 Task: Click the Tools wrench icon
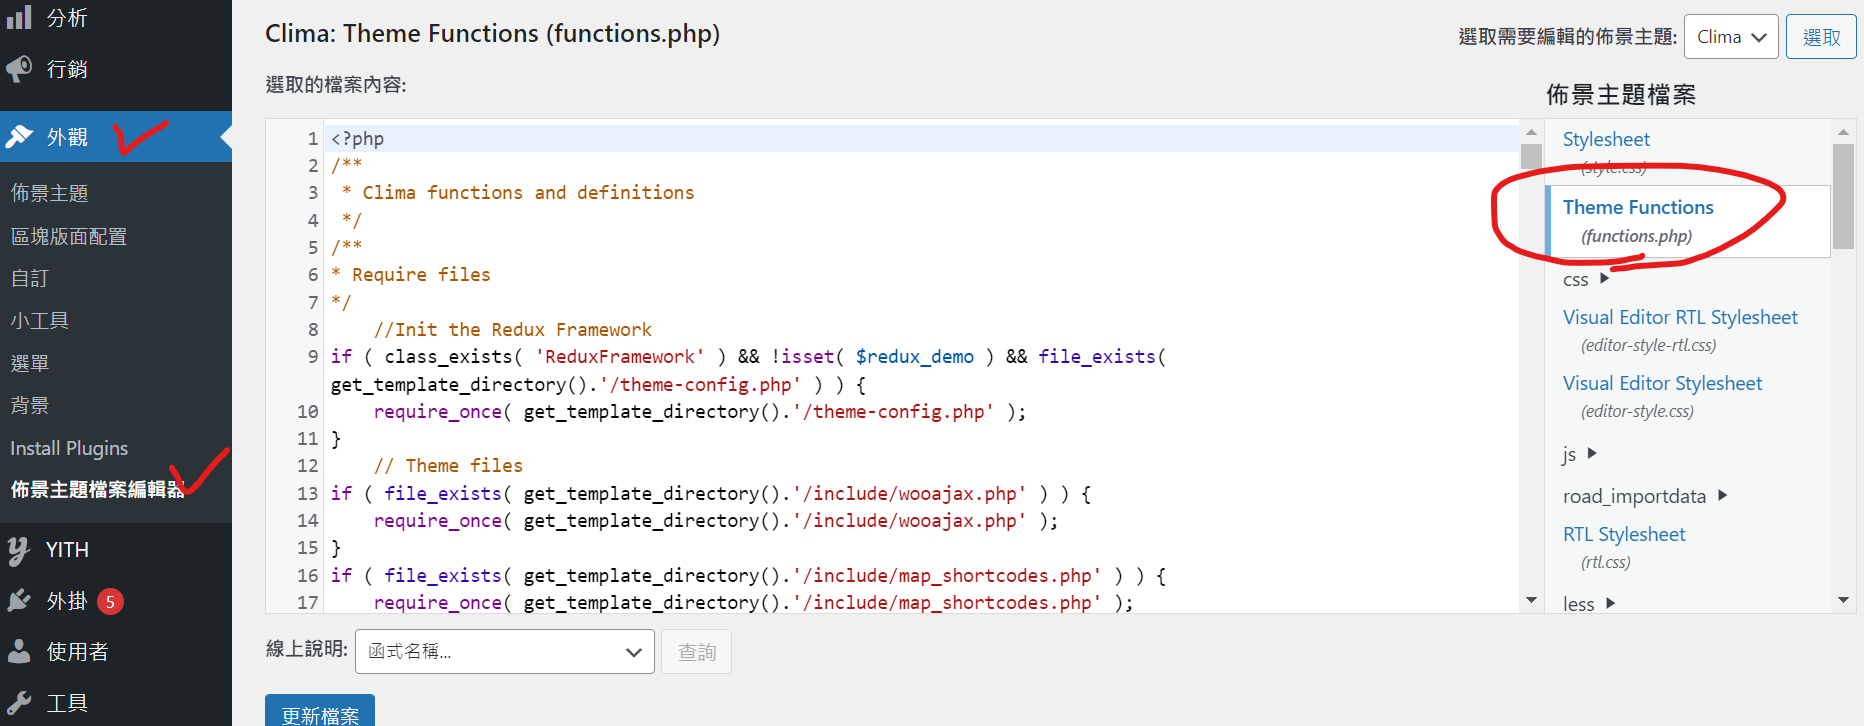point(19,703)
